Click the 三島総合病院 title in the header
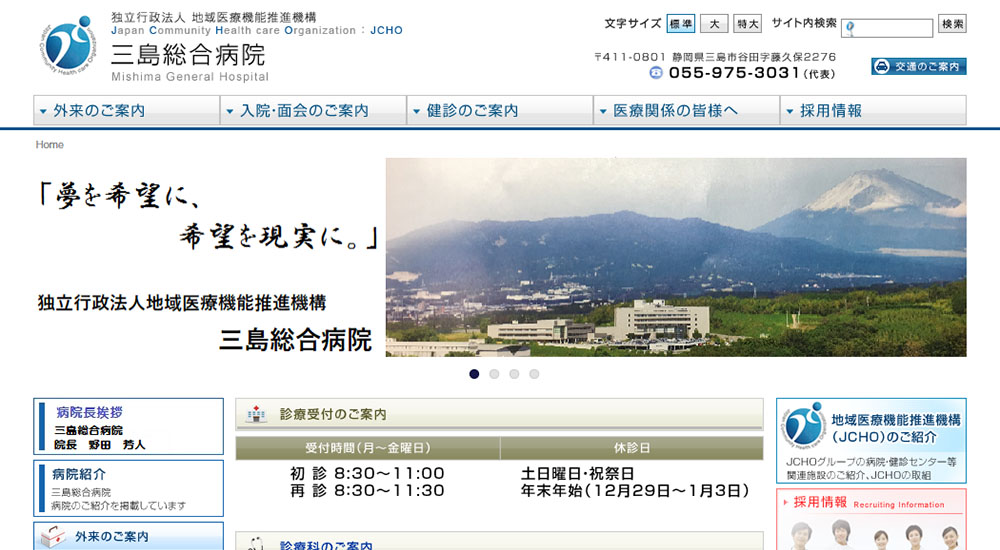Image resolution: width=1000 pixels, height=550 pixels. [x=188, y=56]
